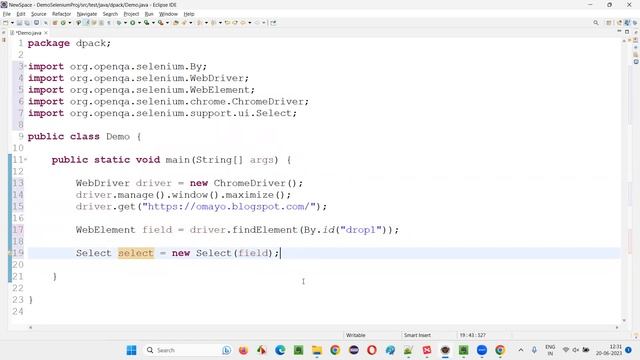The height and width of the screenshot is (360, 640).
Task: Click the toolbar Search magnifier icon
Action: click(x=596, y=23)
